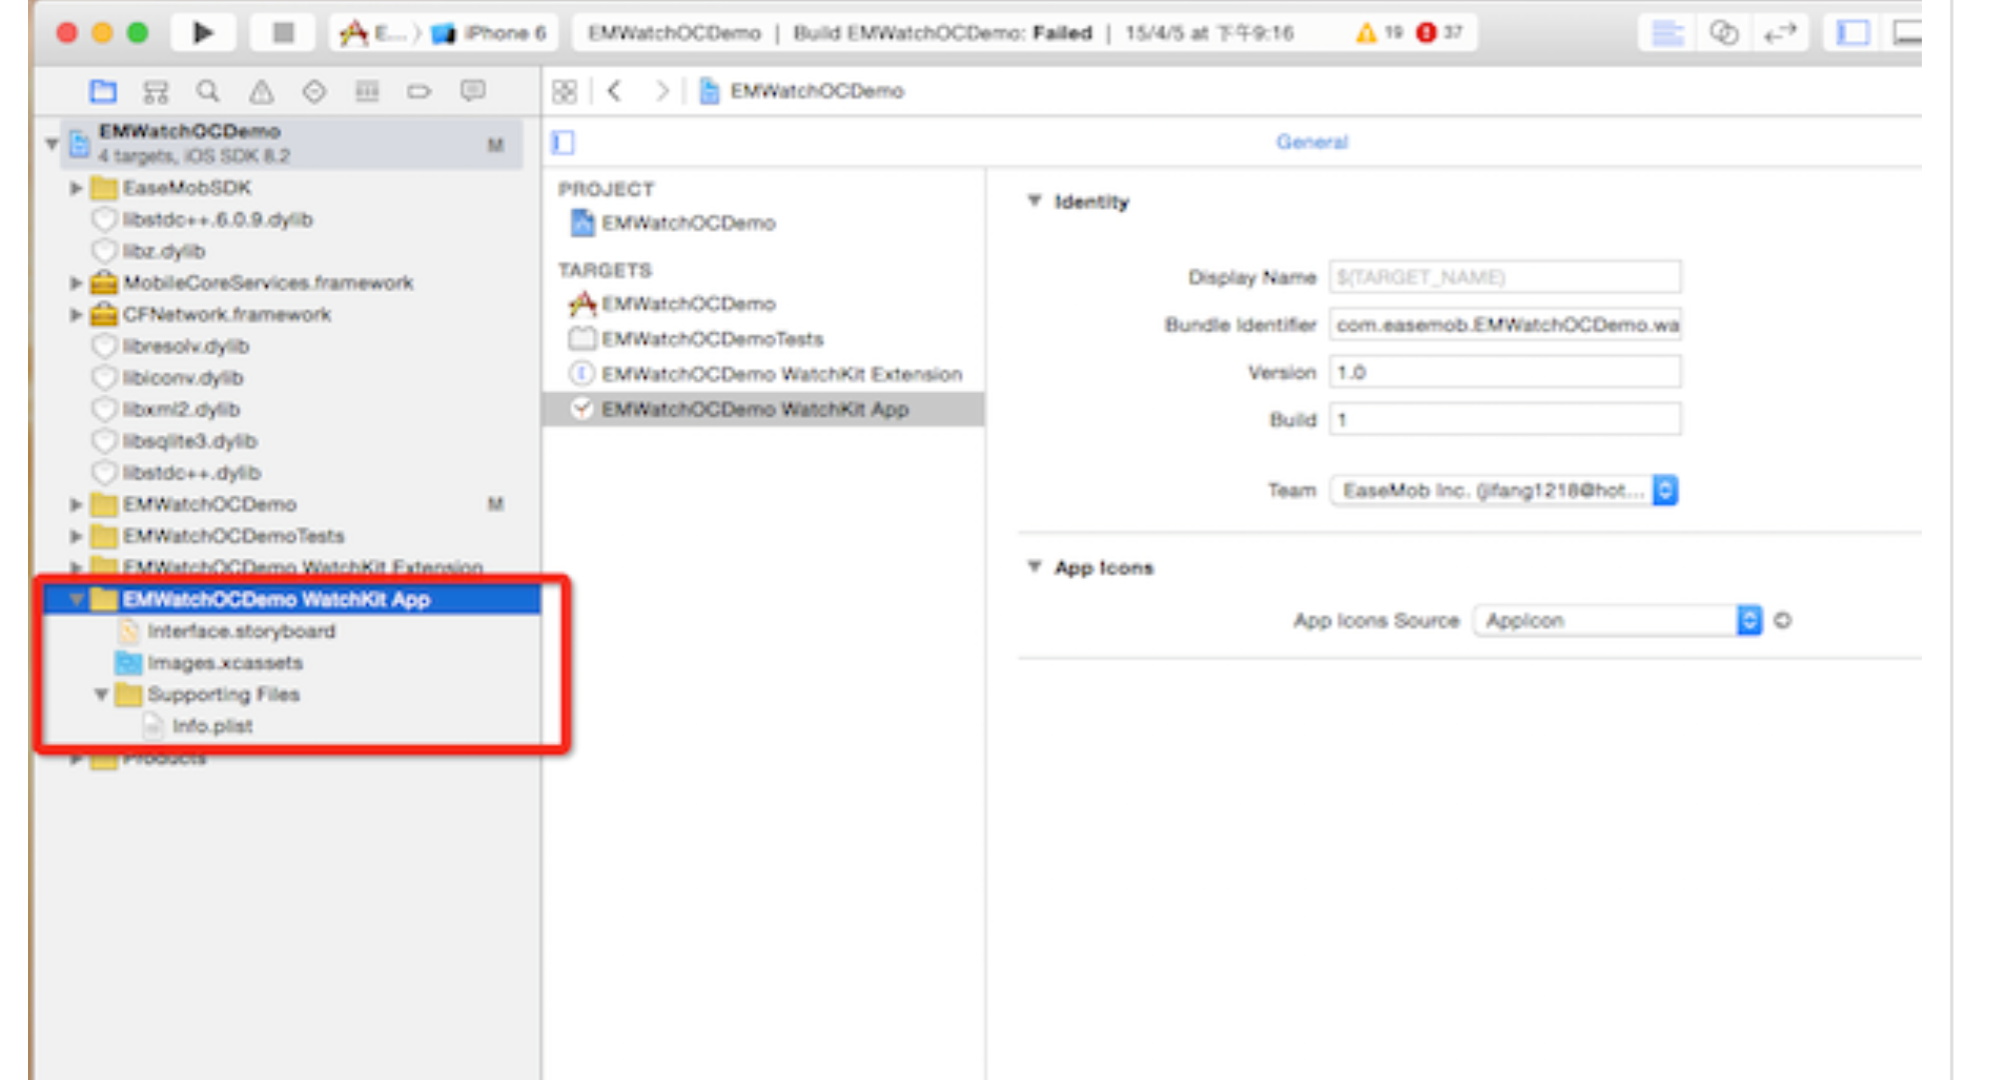1998x1080 pixels.
Task: Open the Symbol navigator
Action: pyautogui.click(x=155, y=92)
